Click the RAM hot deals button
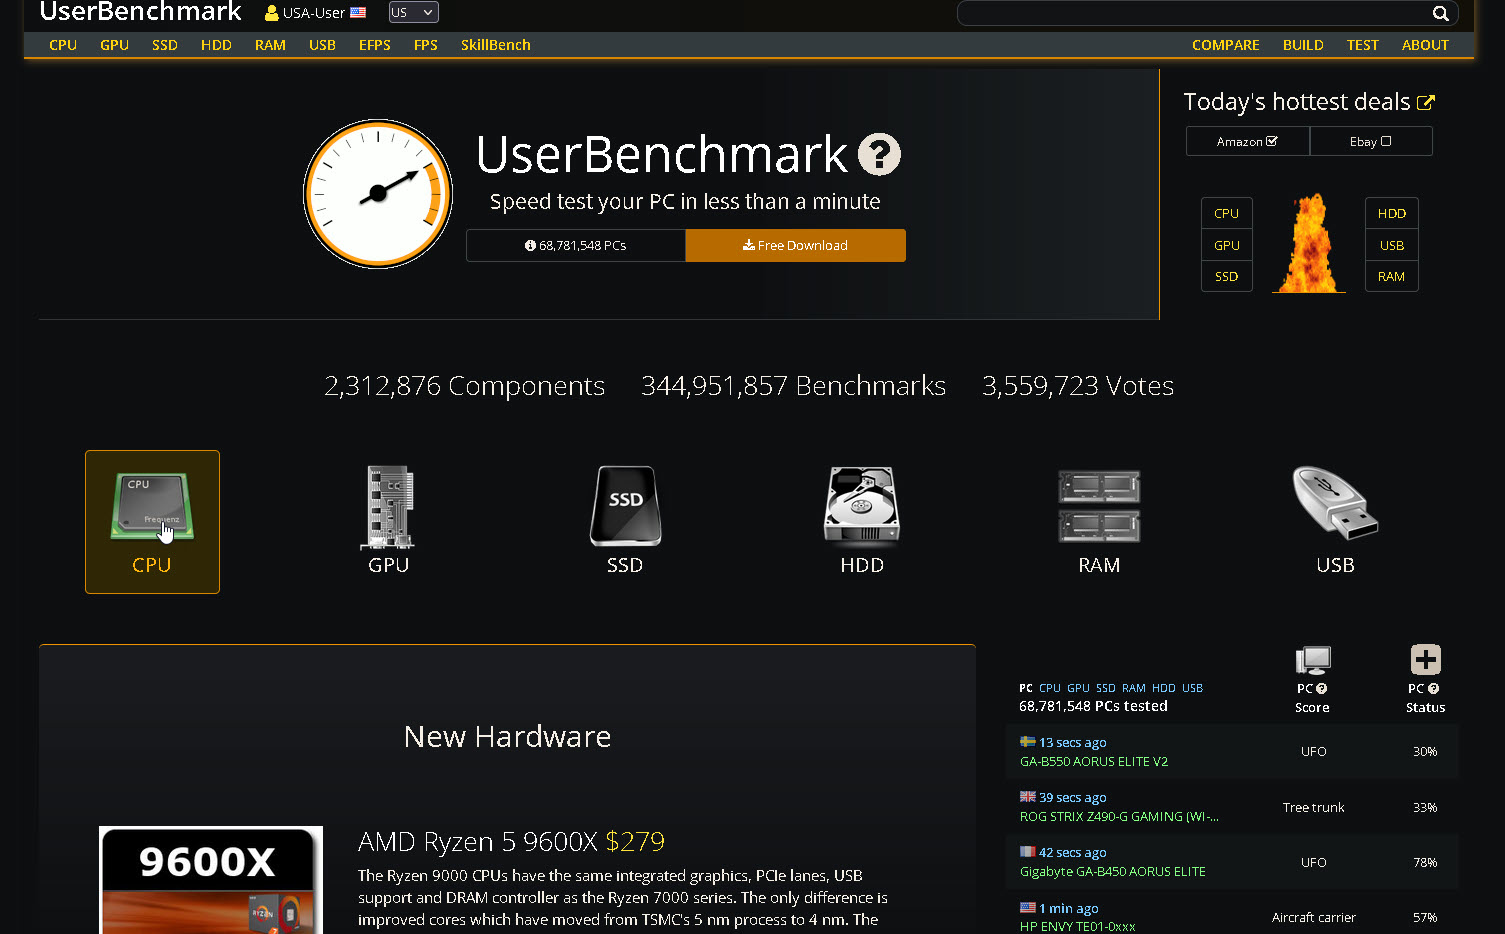 (x=1392, y=276)
